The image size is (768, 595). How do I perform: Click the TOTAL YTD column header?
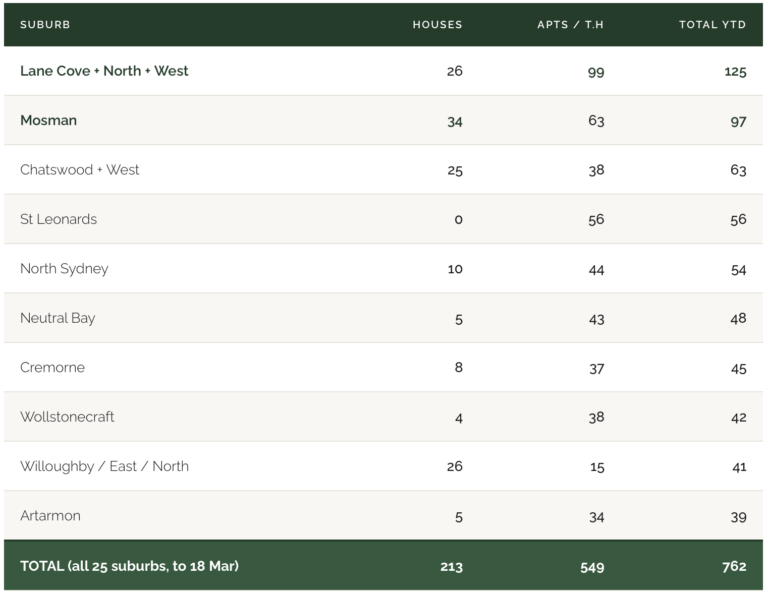(712, 25)
